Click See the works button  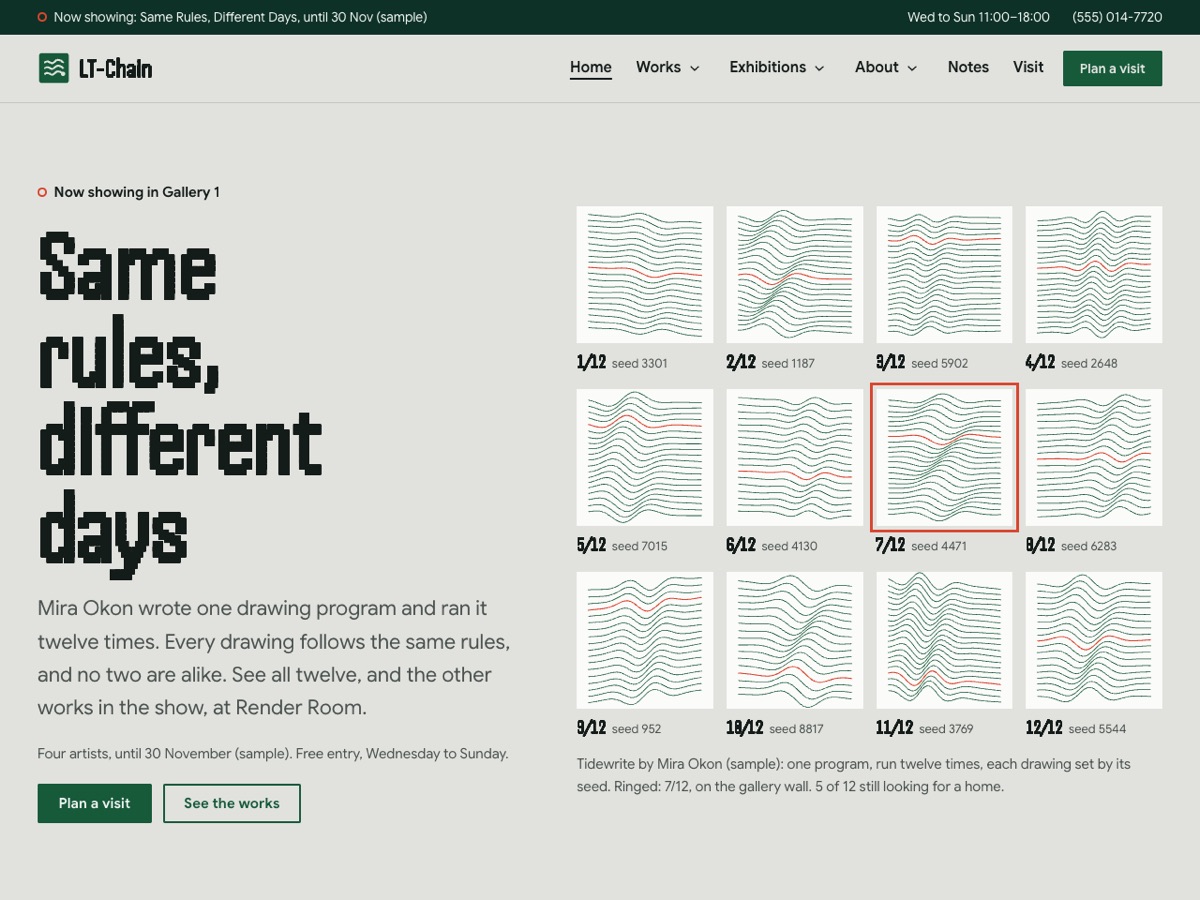tap(232, 803)
